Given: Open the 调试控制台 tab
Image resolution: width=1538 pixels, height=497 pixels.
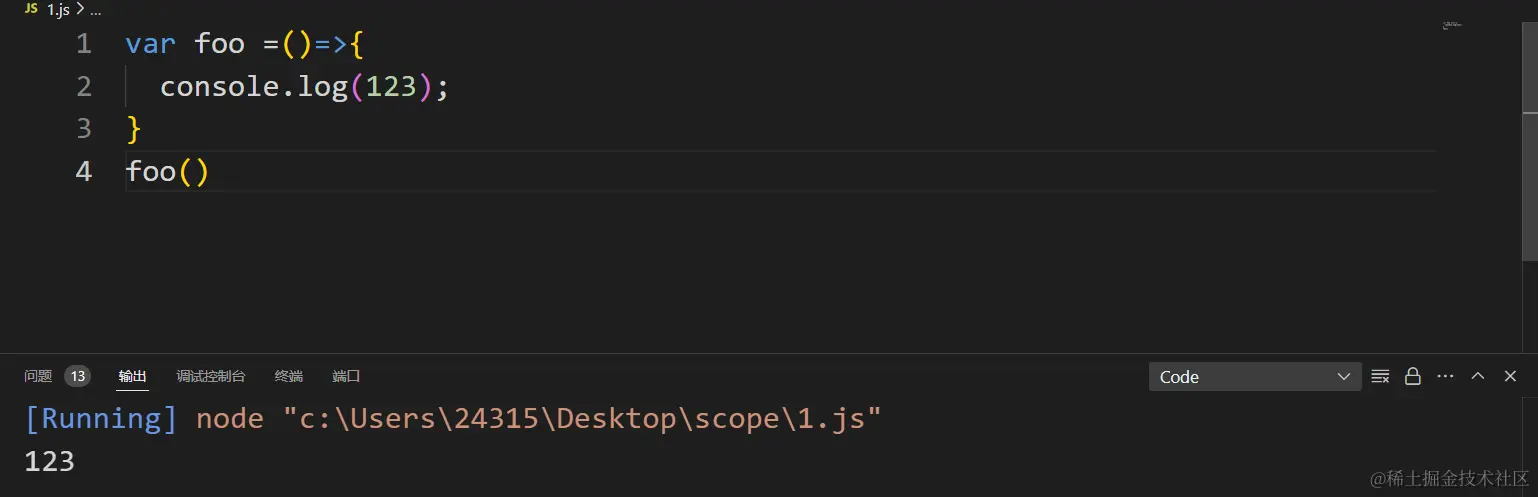Looking at the screenshot, I should coord(211,377).
